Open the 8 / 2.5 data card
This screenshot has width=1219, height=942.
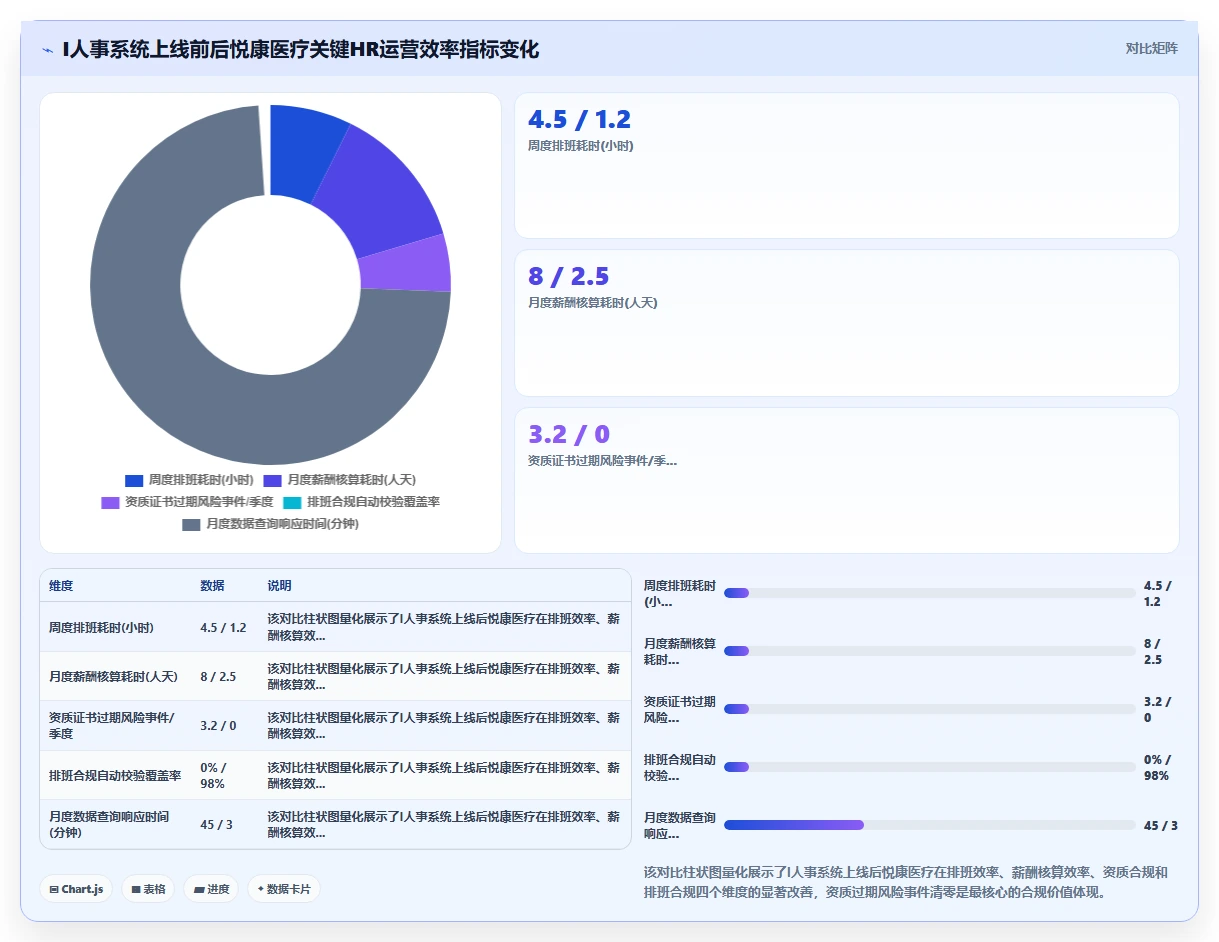(847, 323)
